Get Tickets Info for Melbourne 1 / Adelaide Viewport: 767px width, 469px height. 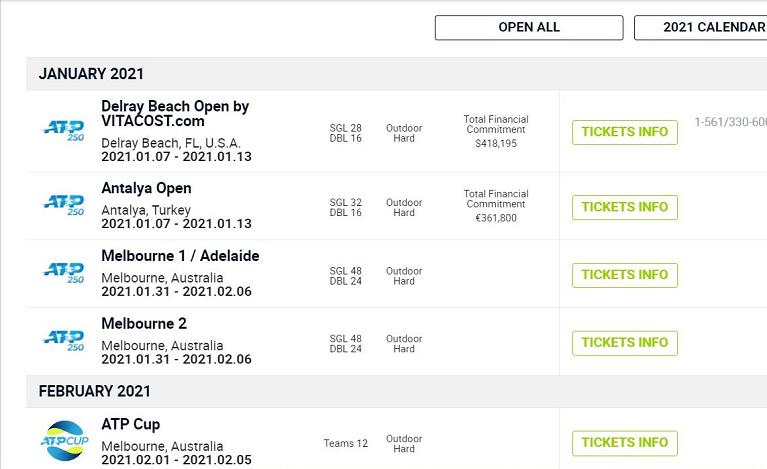tap(624, 275)
